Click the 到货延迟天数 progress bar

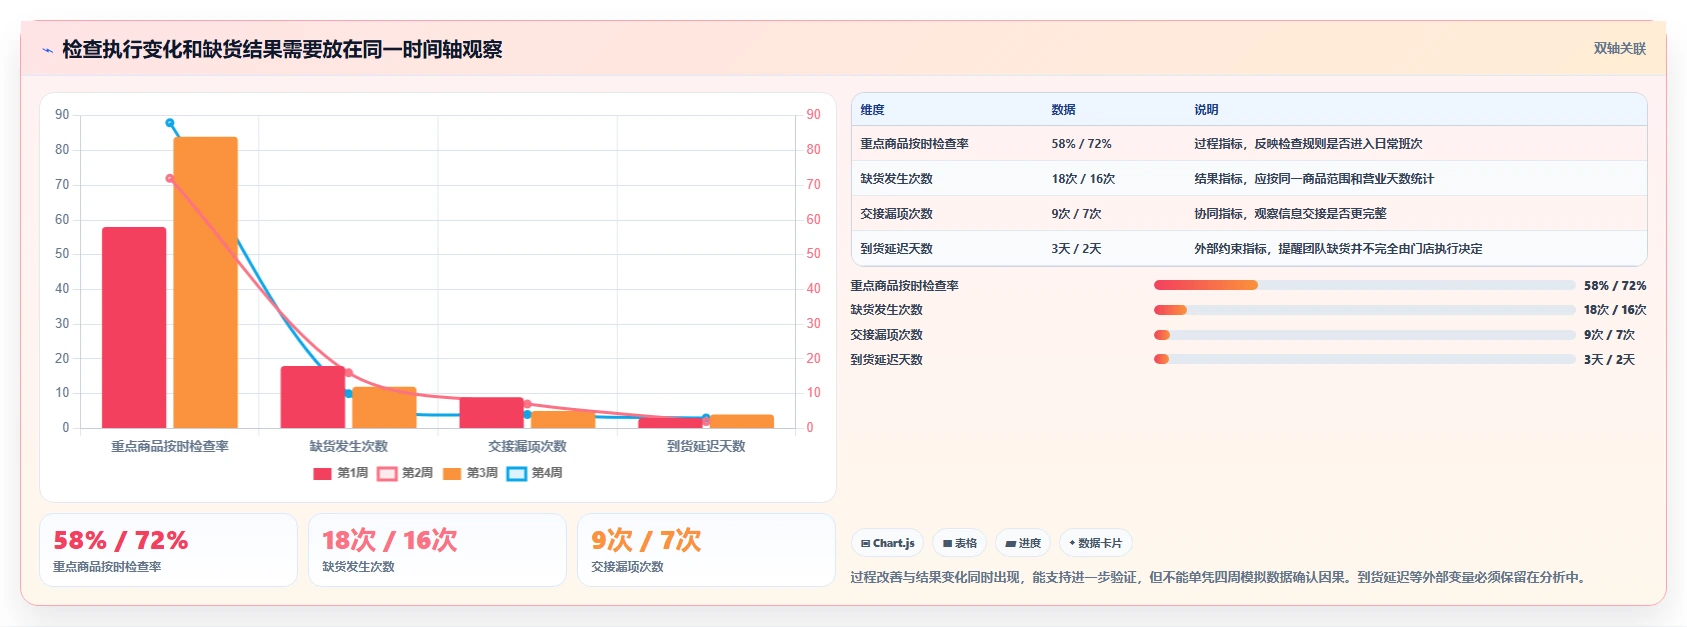click(1364, 359)
